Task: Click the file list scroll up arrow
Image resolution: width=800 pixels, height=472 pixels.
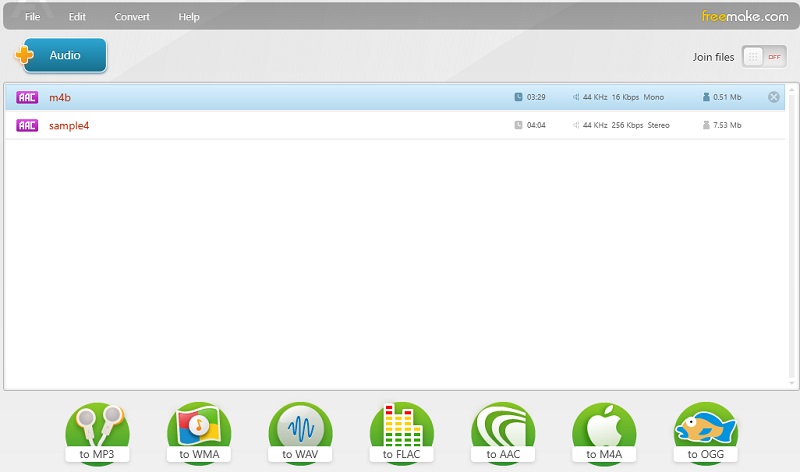Action: pyautogui.click(x=792, y=90)
